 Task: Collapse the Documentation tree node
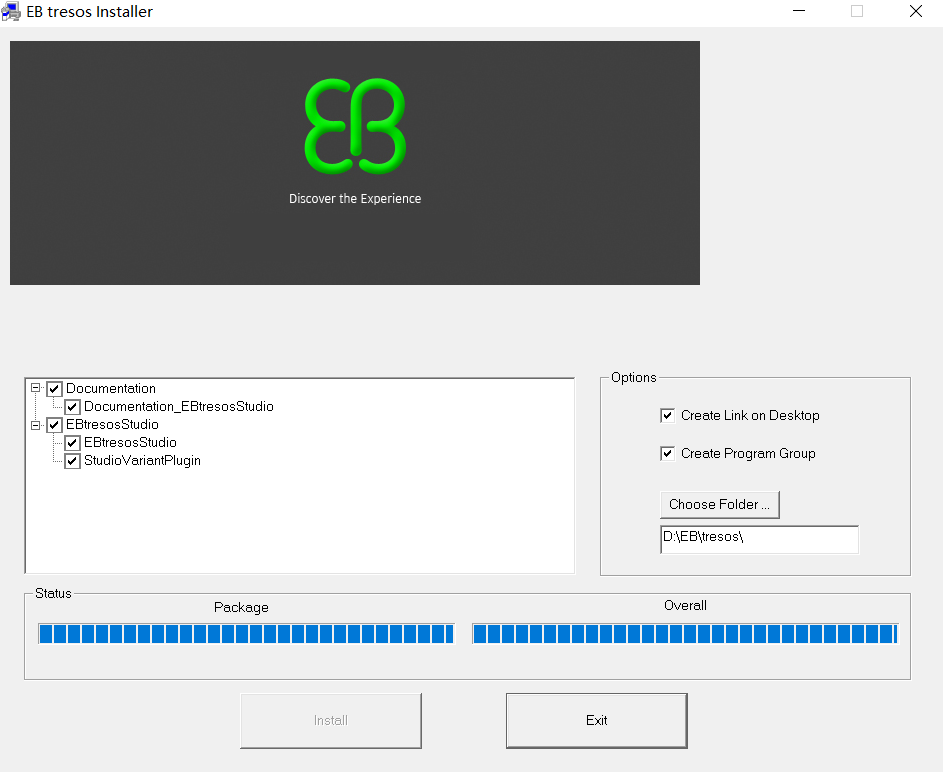(x=36, y=388)
